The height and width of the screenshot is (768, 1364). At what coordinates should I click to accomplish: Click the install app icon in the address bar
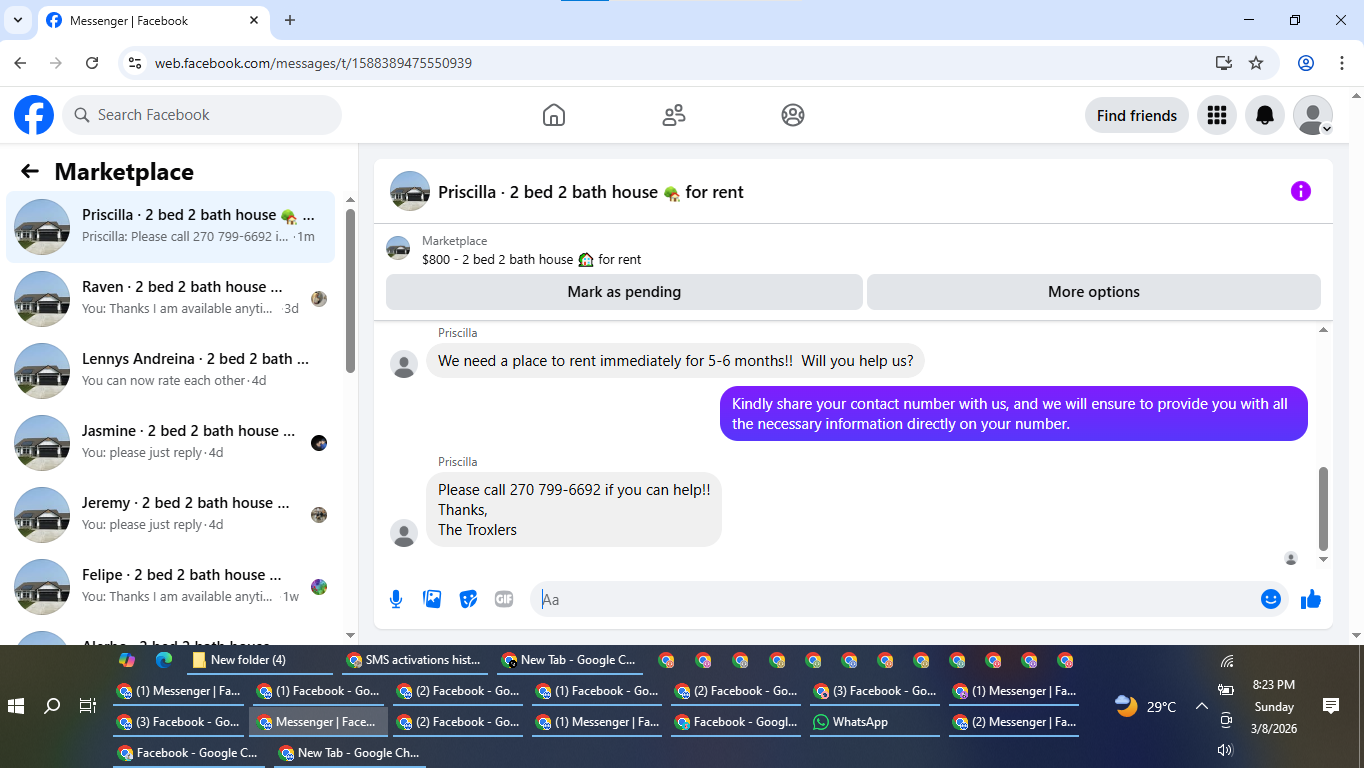1224,63
